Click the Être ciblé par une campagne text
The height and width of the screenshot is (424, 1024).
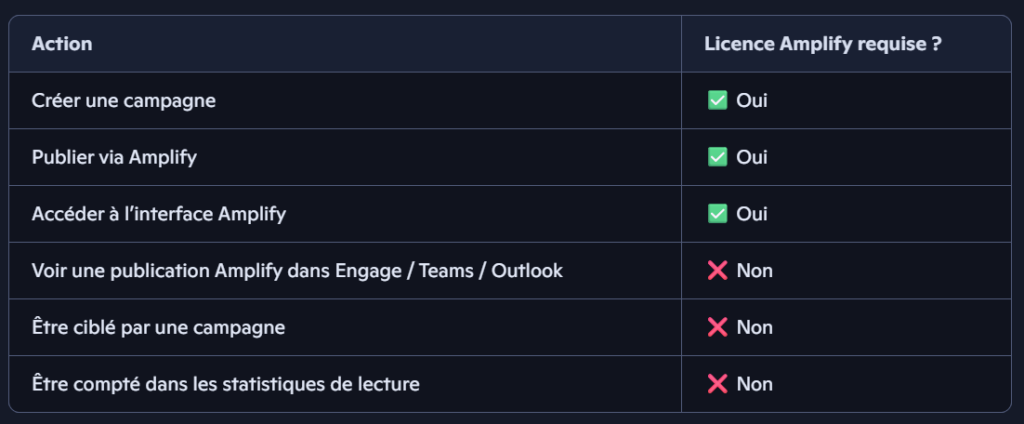coord(160,327)
